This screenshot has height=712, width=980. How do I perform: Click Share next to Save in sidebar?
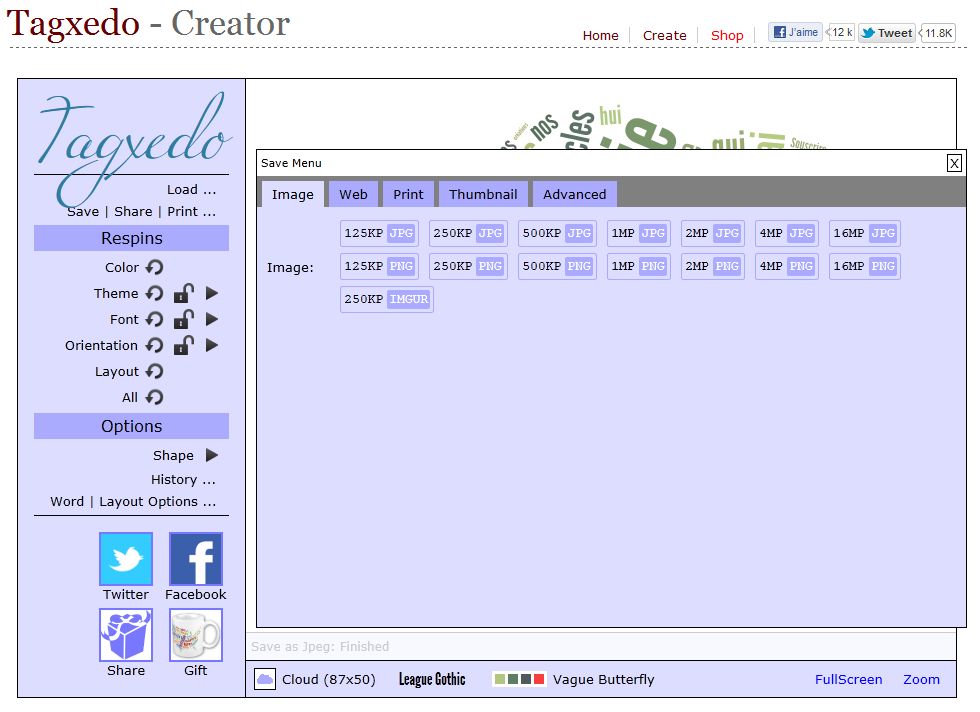click(x=133, y=212)
